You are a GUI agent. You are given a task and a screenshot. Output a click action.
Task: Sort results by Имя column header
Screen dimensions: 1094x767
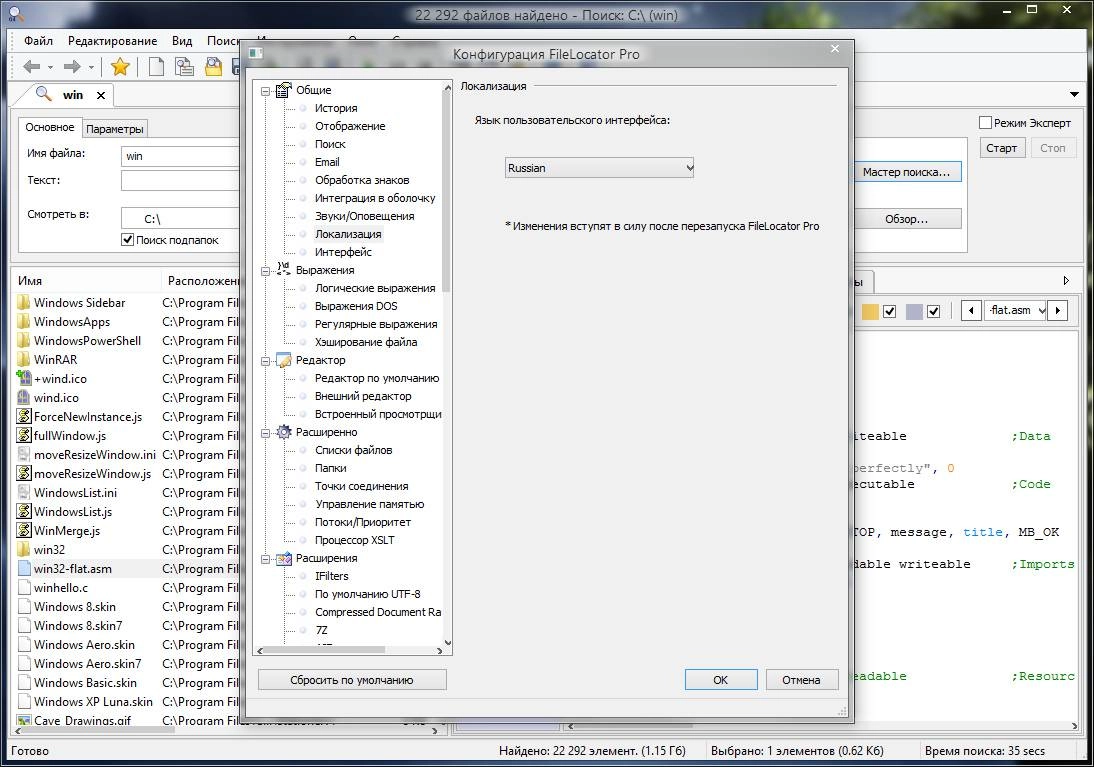85,281
